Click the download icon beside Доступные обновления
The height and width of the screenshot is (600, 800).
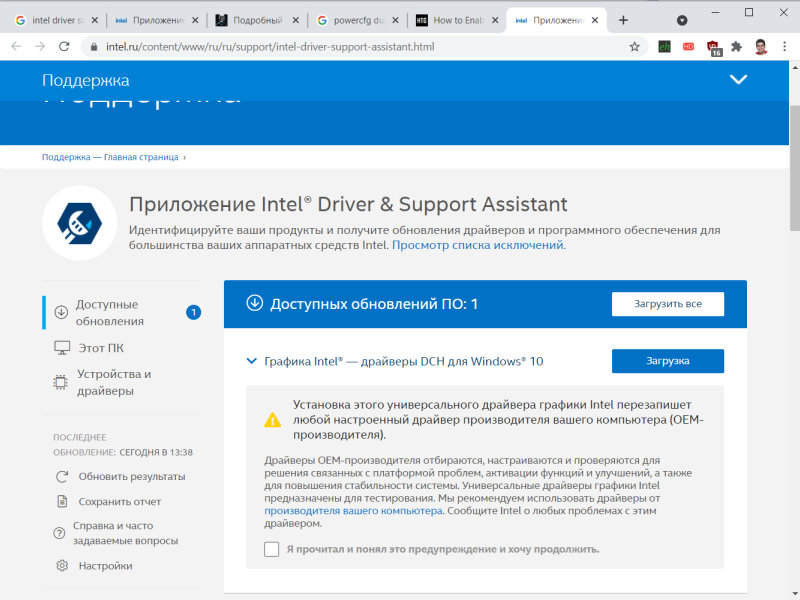[61, 312]
